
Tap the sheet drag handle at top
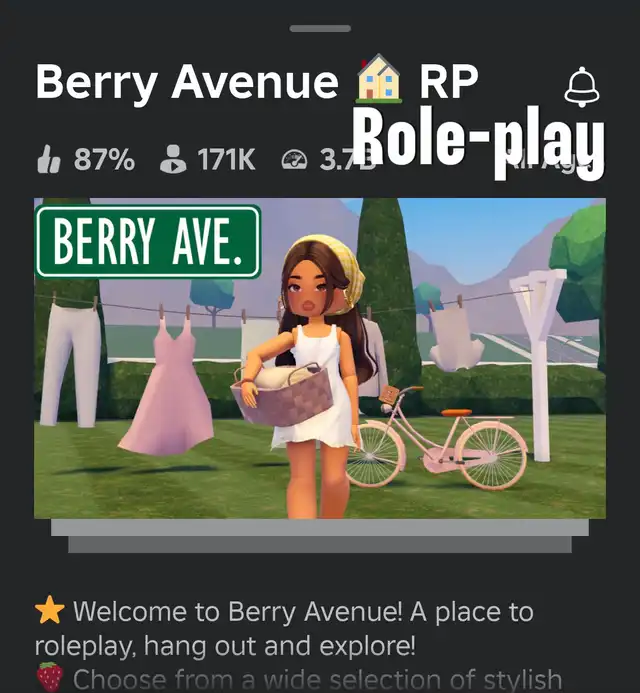coord(320,28)
